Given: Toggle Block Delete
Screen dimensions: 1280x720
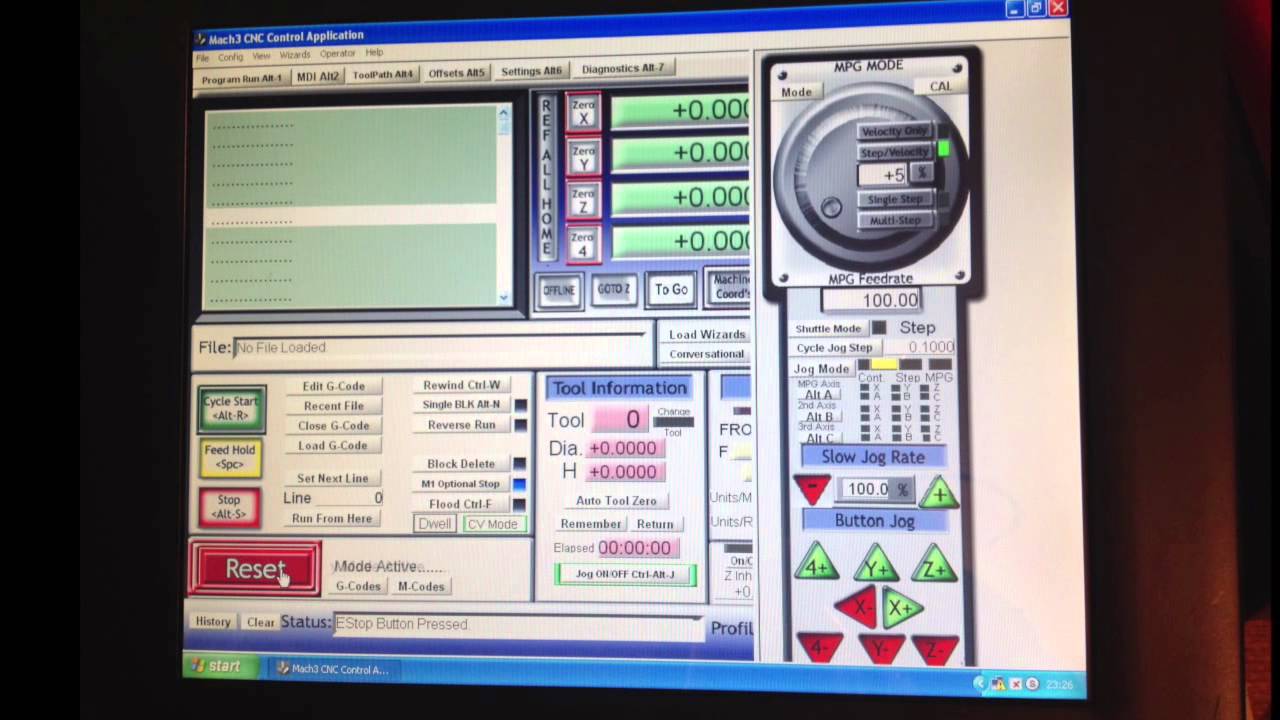Looking at the screenshot, I should [x=461, y=464].
